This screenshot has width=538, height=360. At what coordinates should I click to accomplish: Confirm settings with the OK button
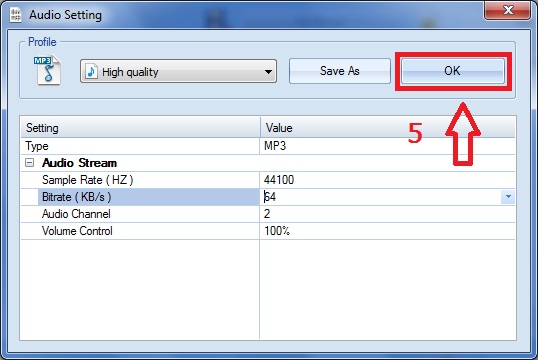pos(453,71)
